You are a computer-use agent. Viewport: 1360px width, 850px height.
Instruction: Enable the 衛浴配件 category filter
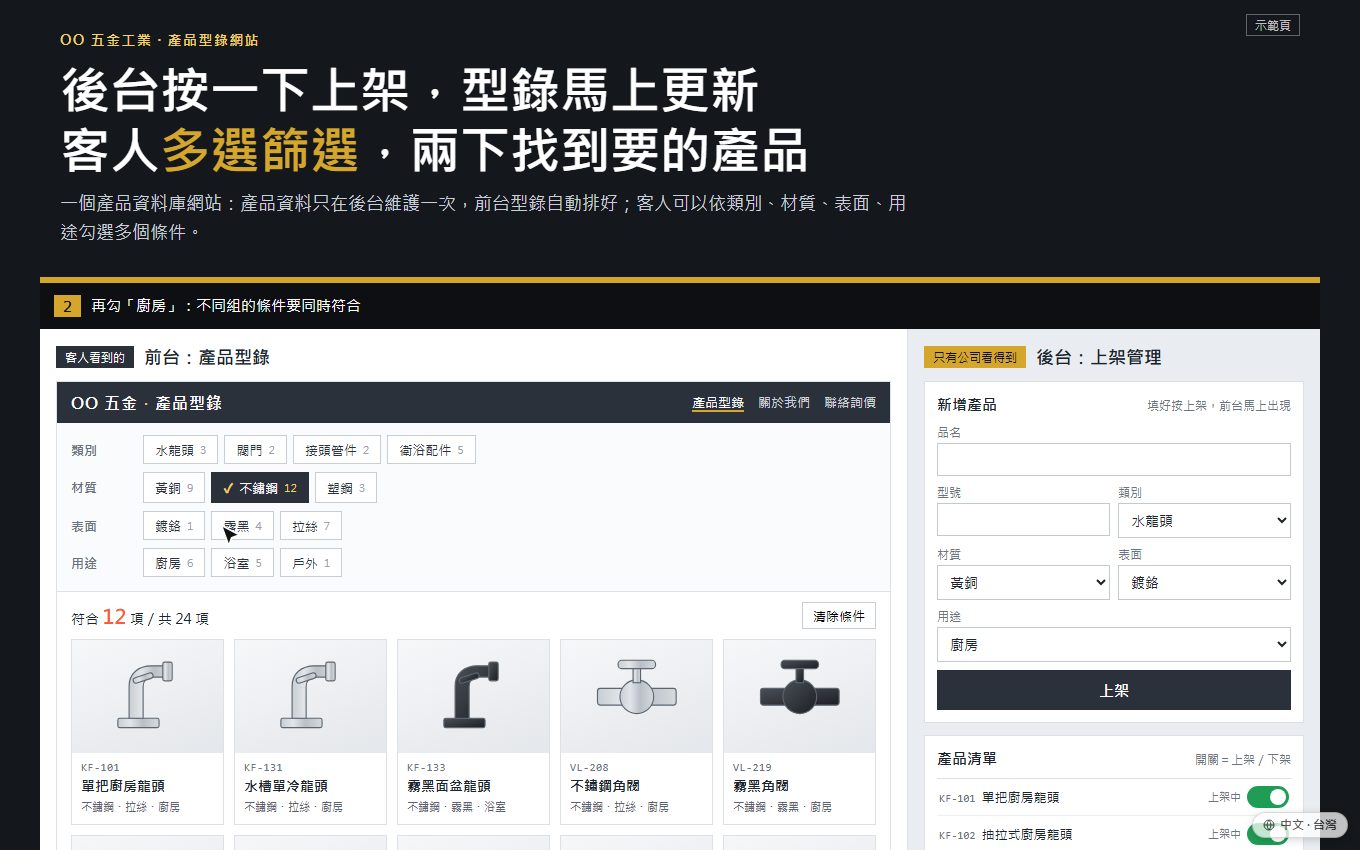click(x=431, y=450)
